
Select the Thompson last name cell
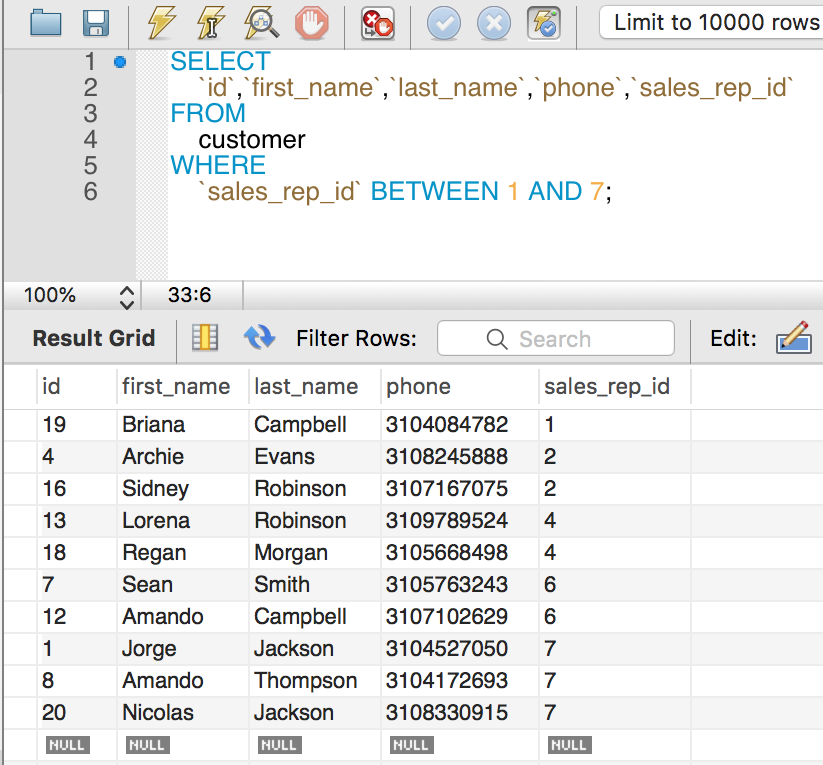click(314, 681)
